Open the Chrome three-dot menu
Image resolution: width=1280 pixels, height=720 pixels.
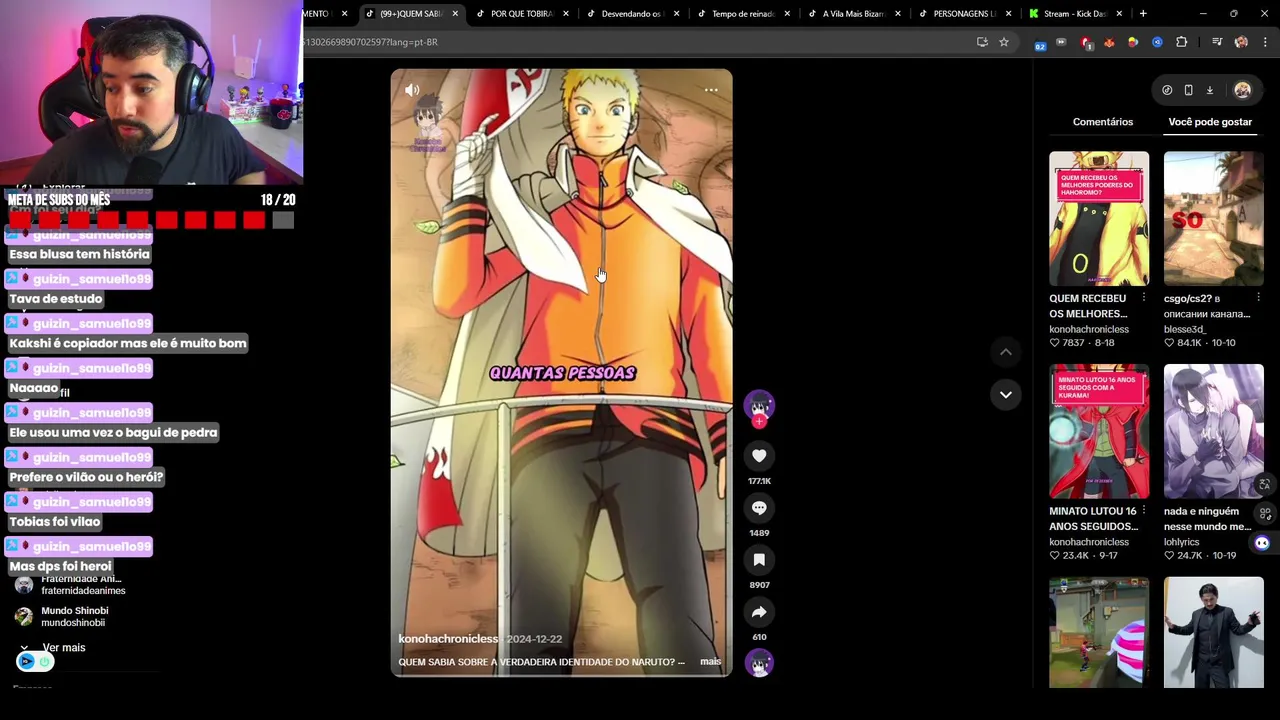(x=1265, y=42)
